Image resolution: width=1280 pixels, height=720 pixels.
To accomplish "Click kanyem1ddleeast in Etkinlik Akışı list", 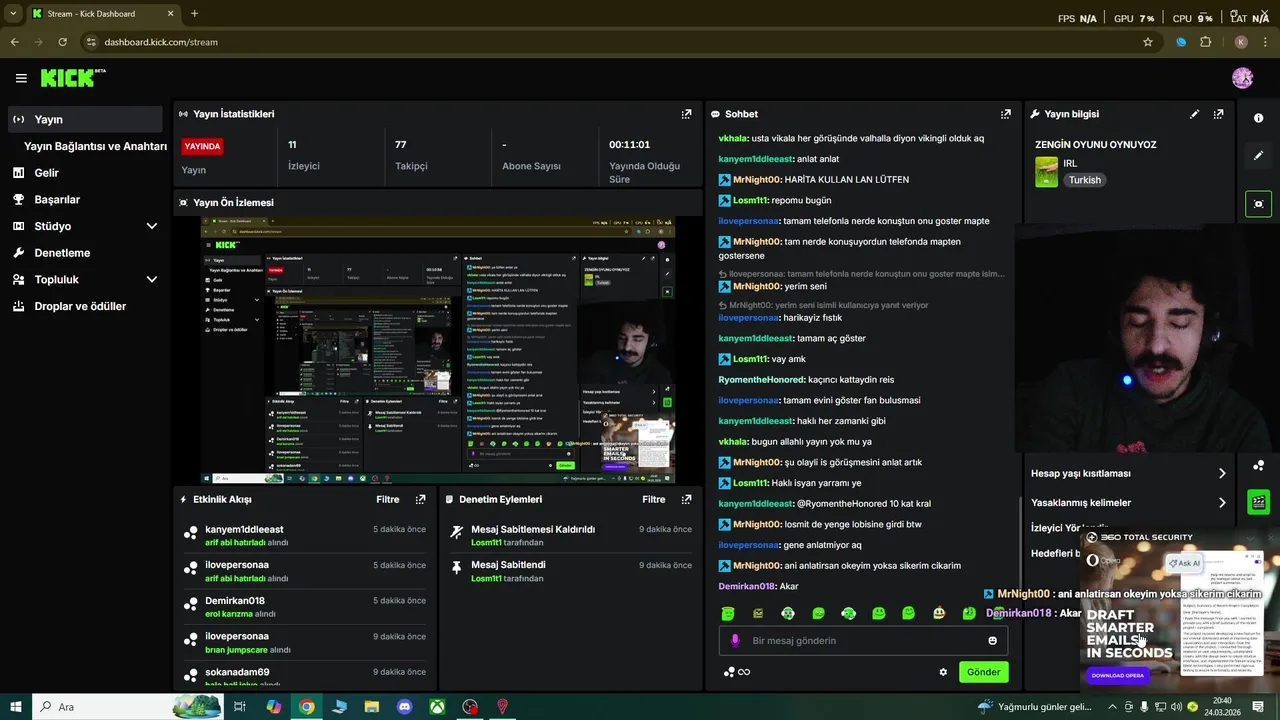I will tap(244, 529).
